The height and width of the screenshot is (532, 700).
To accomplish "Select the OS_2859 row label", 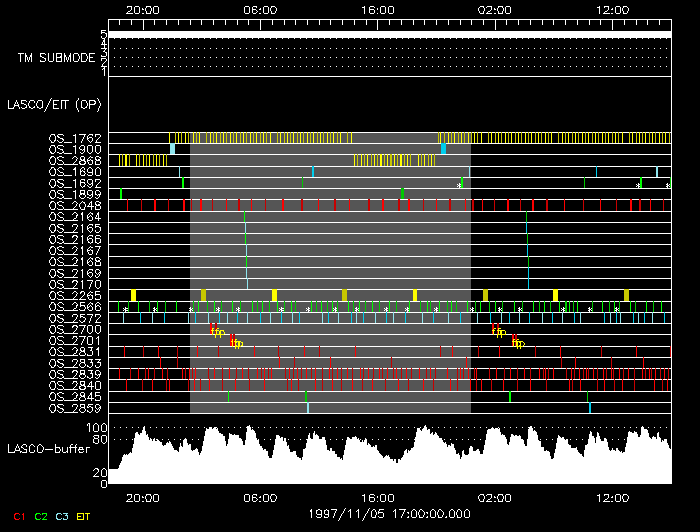I will (75, 408).
